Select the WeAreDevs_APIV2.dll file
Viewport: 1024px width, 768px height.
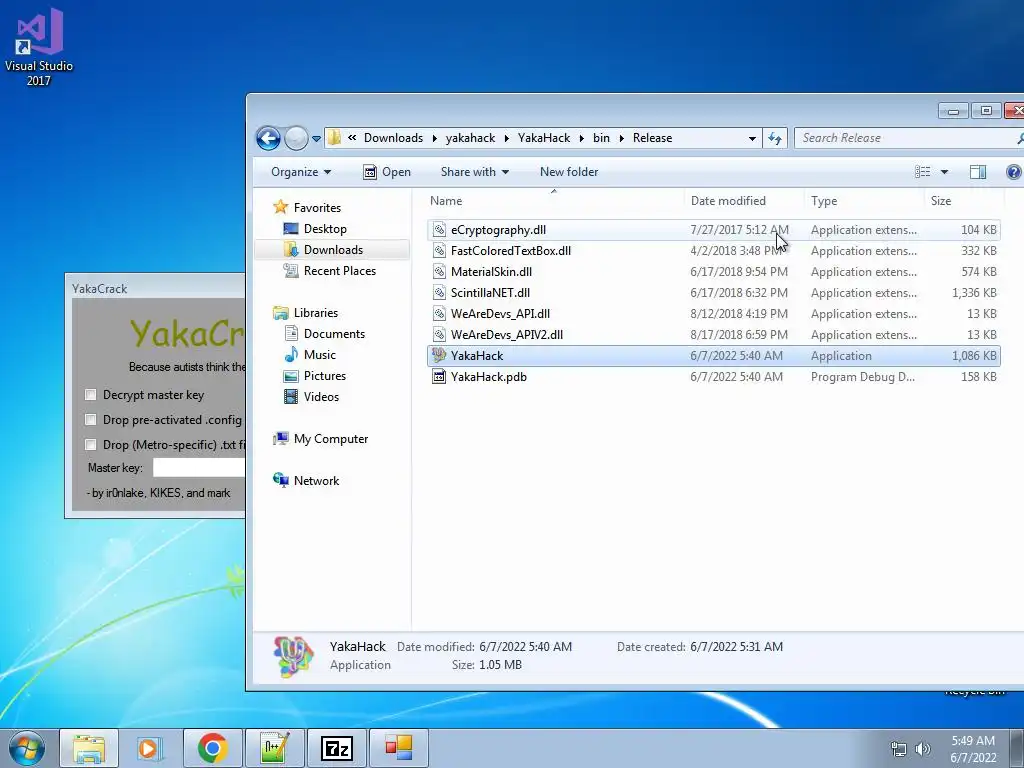[x=713, y=334]
